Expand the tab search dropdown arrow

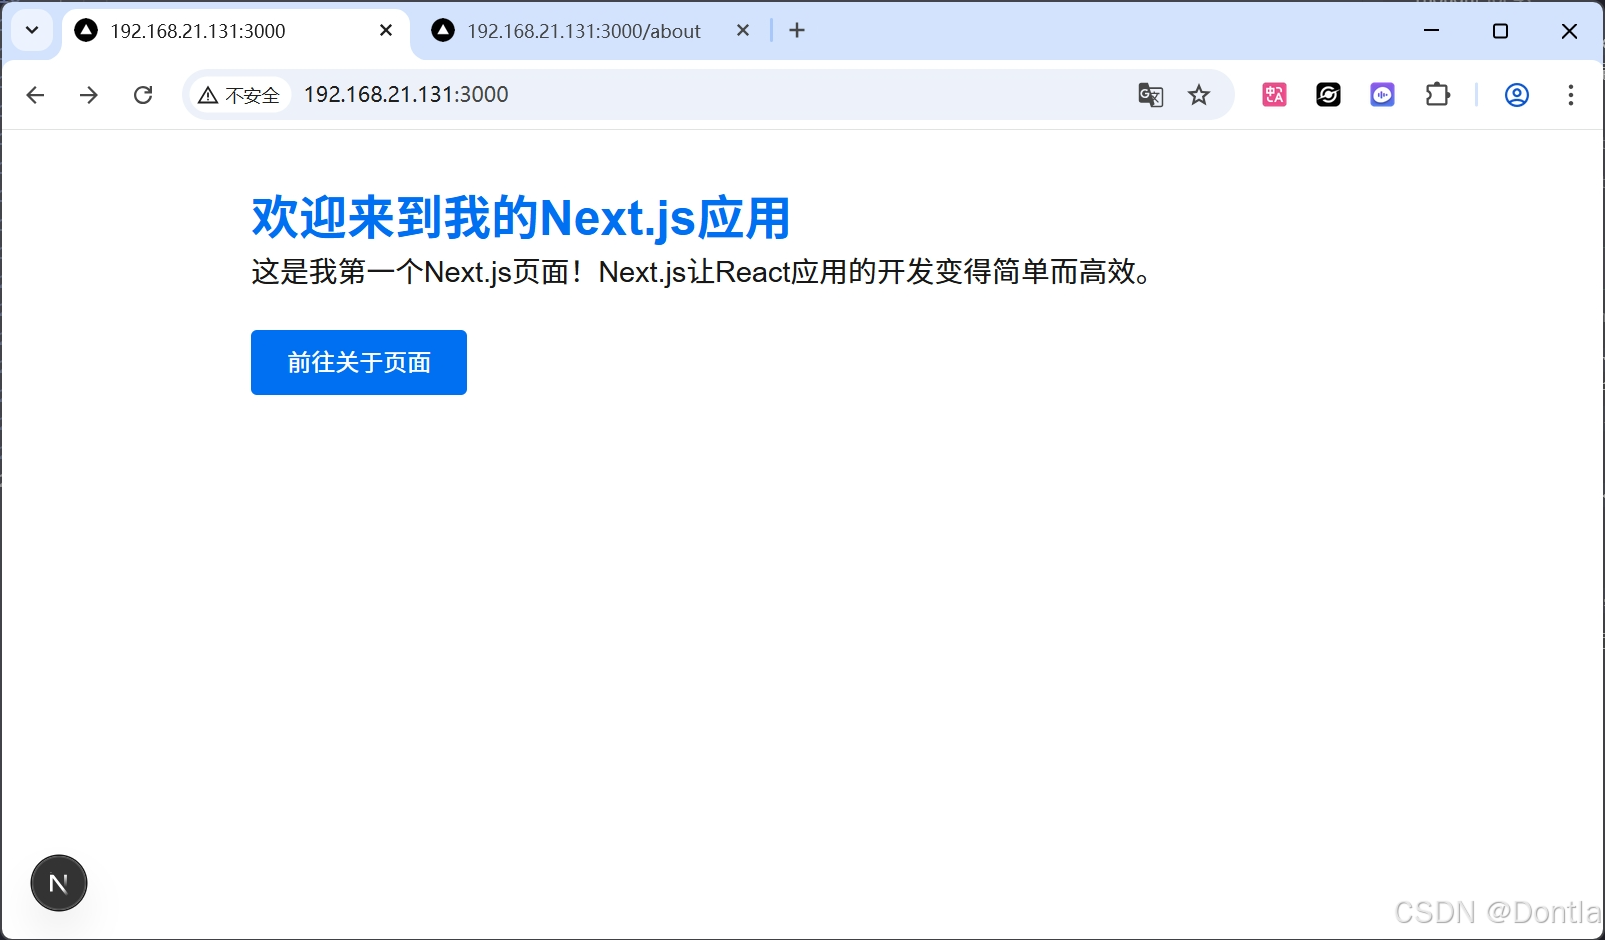point(32,30)
